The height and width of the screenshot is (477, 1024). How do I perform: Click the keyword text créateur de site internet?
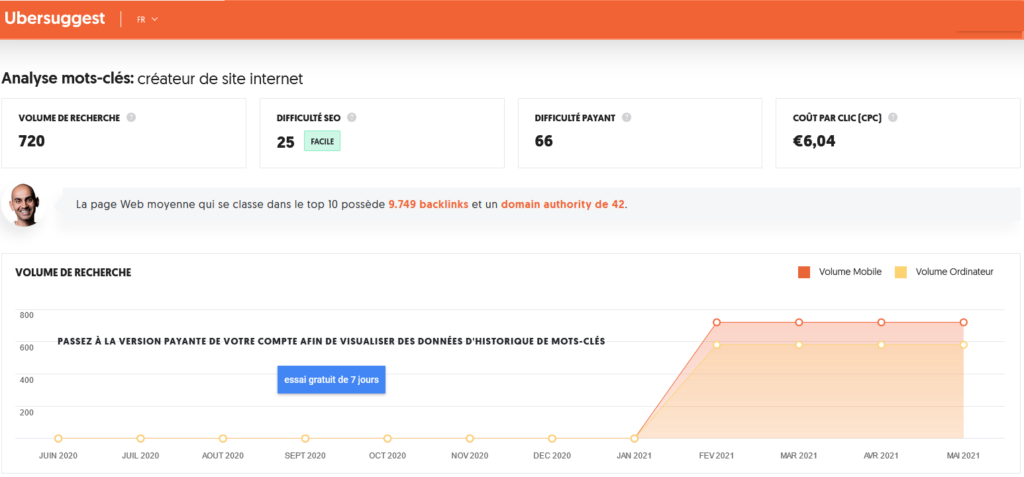pos(220,79)
